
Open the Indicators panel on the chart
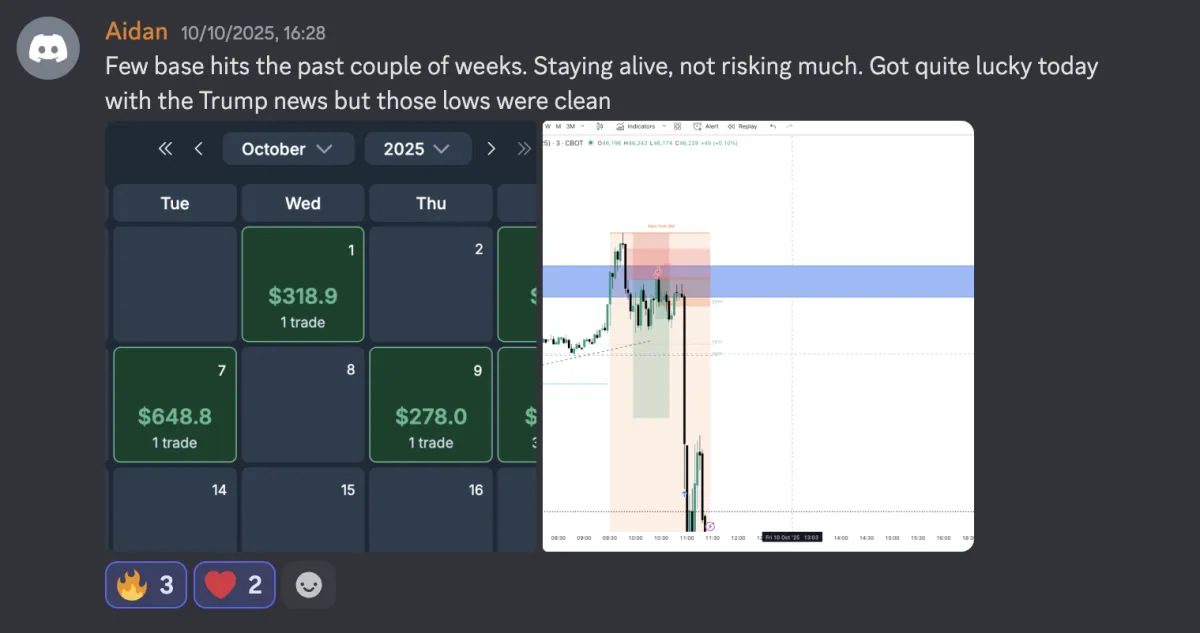click(x=636, y=127)
